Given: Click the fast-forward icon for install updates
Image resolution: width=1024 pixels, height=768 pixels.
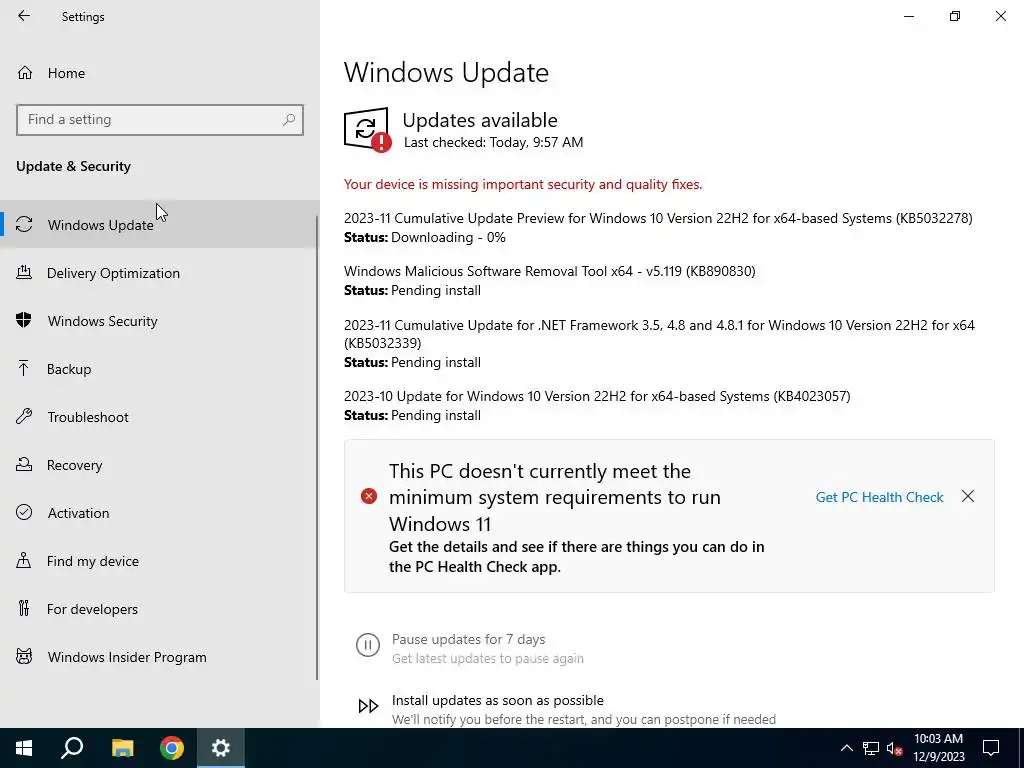Looking at the screenshot, I should pos(368,706).
